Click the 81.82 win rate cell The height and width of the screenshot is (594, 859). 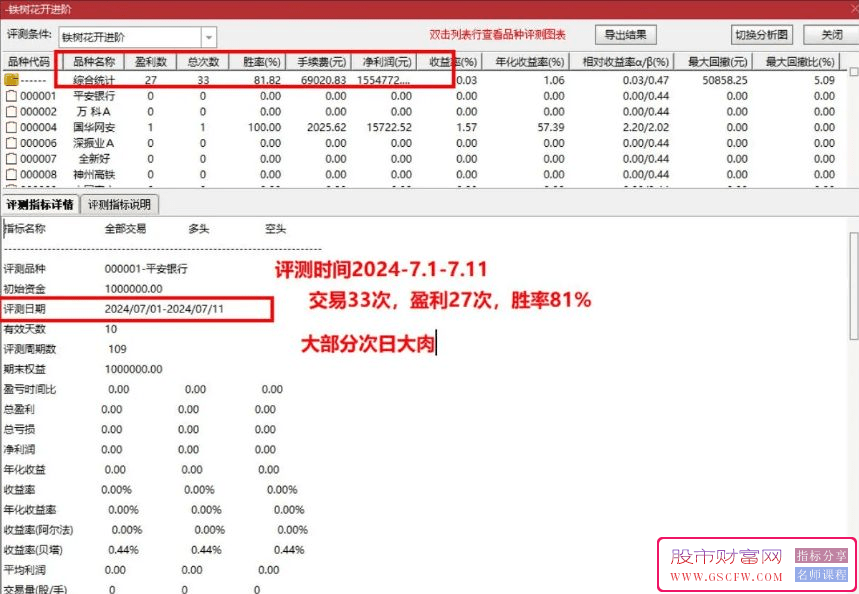267,80
